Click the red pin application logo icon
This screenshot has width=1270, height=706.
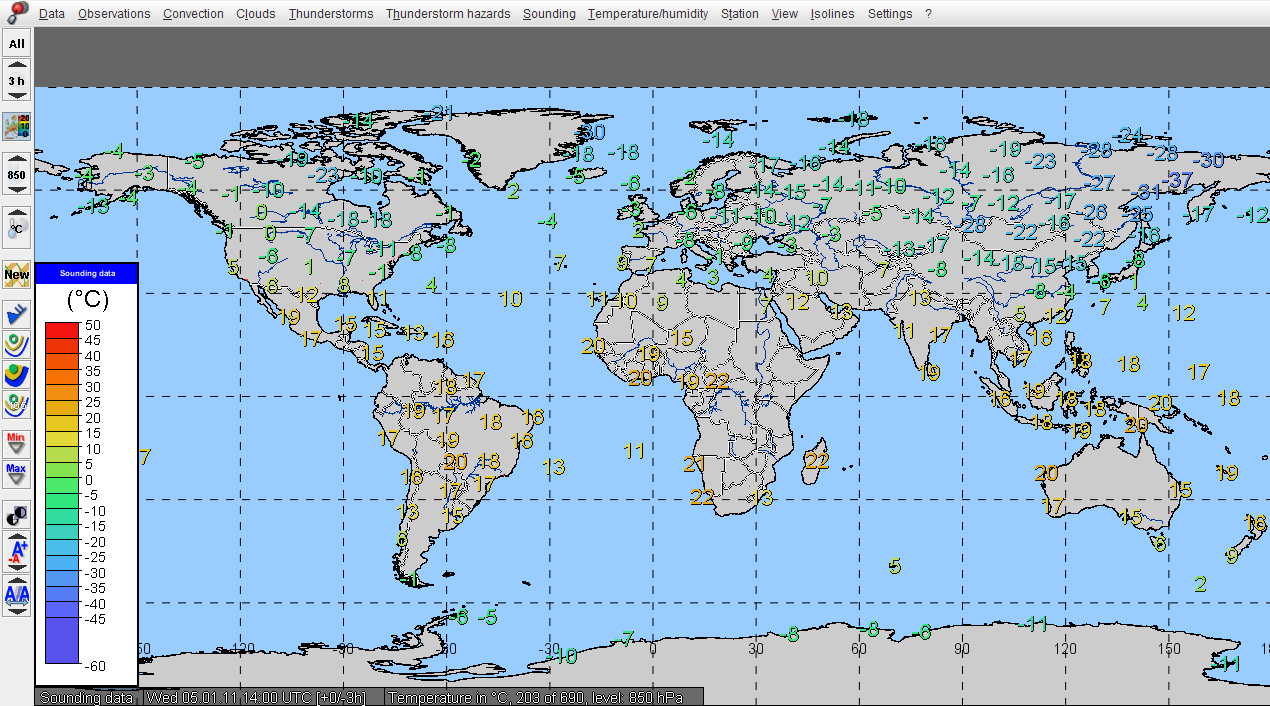[17, 13]
